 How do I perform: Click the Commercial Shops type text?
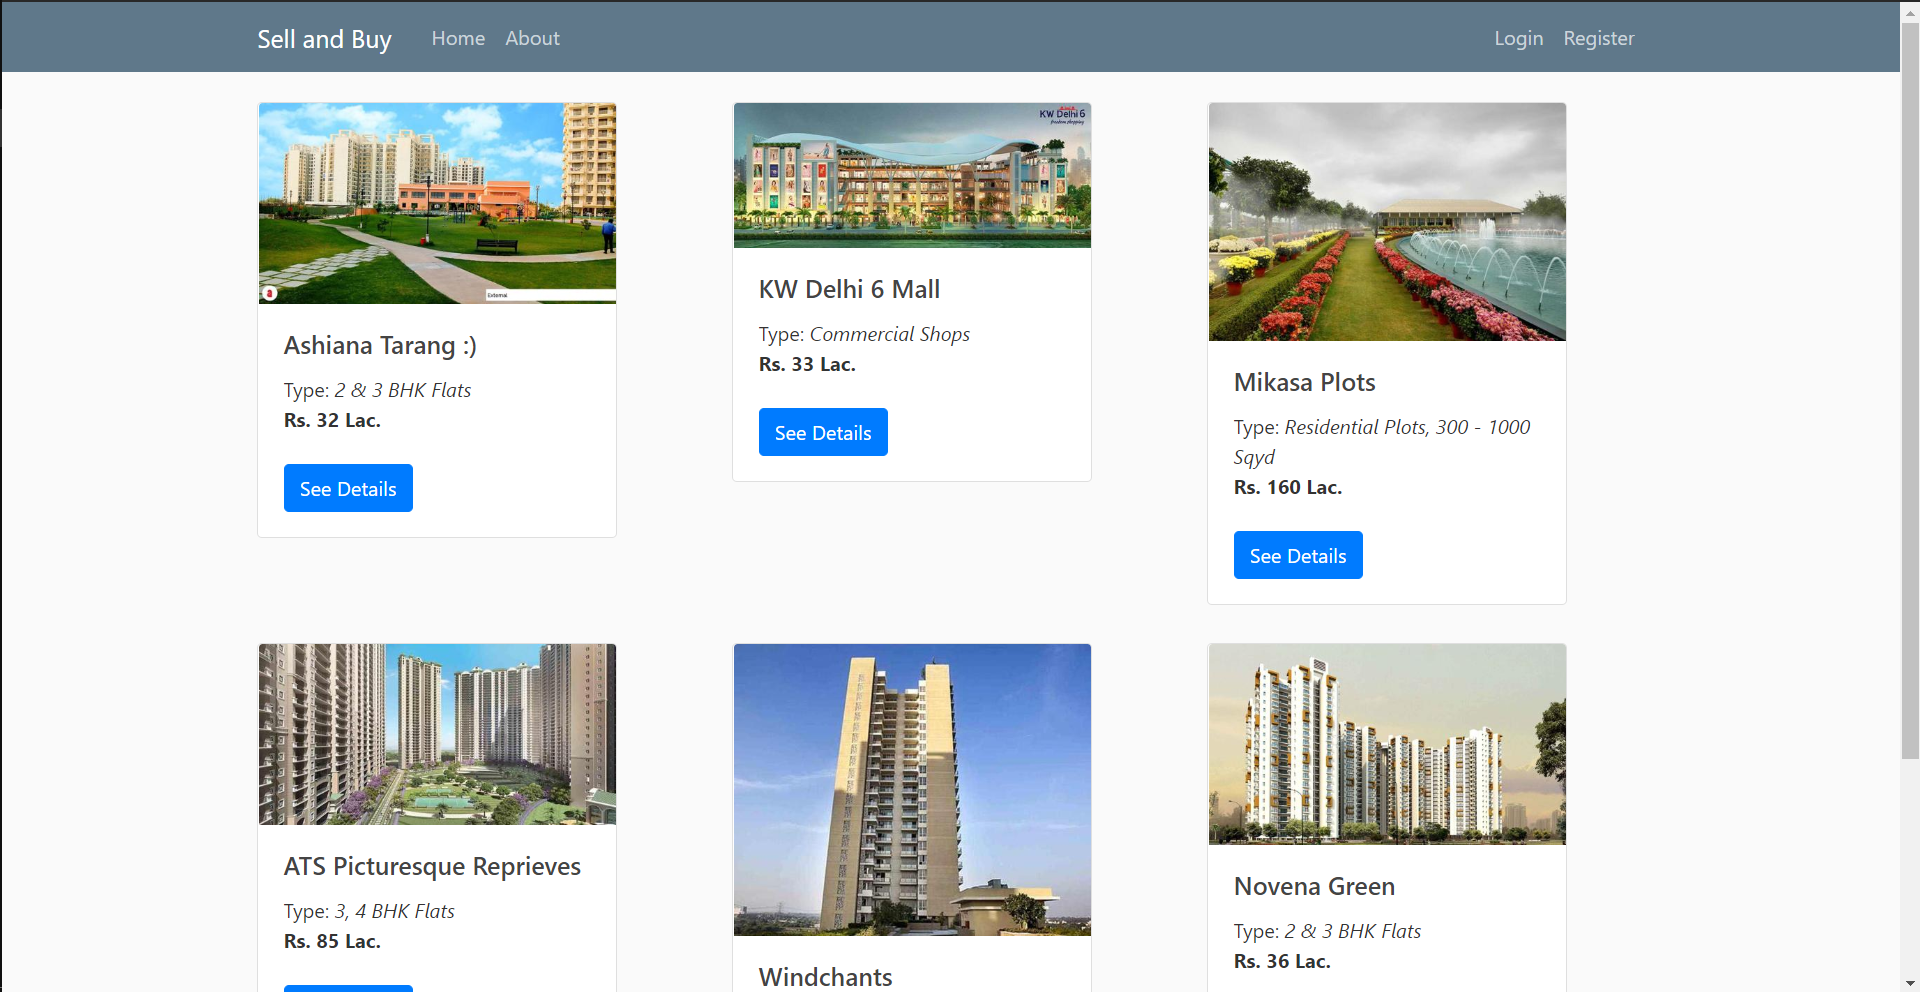(889, 334)
